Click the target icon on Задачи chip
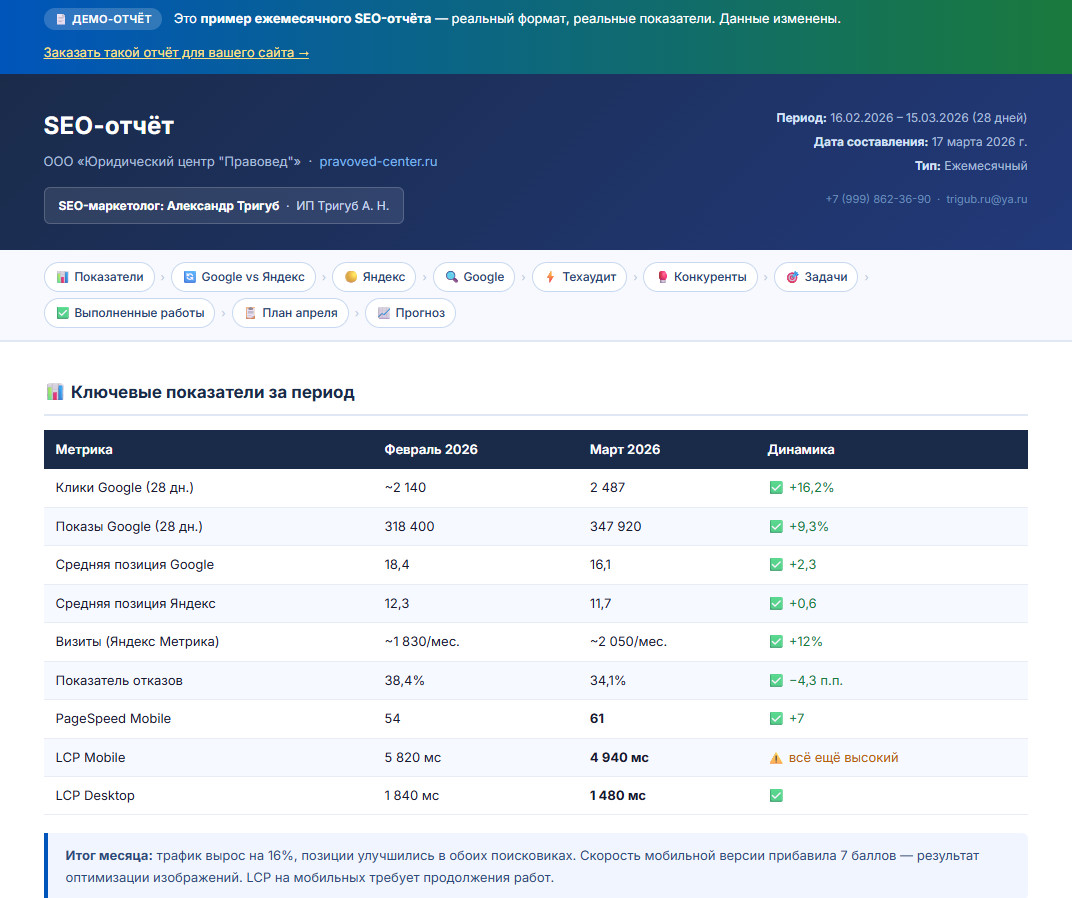1072x898 pixels. click(x=792, y=277)
